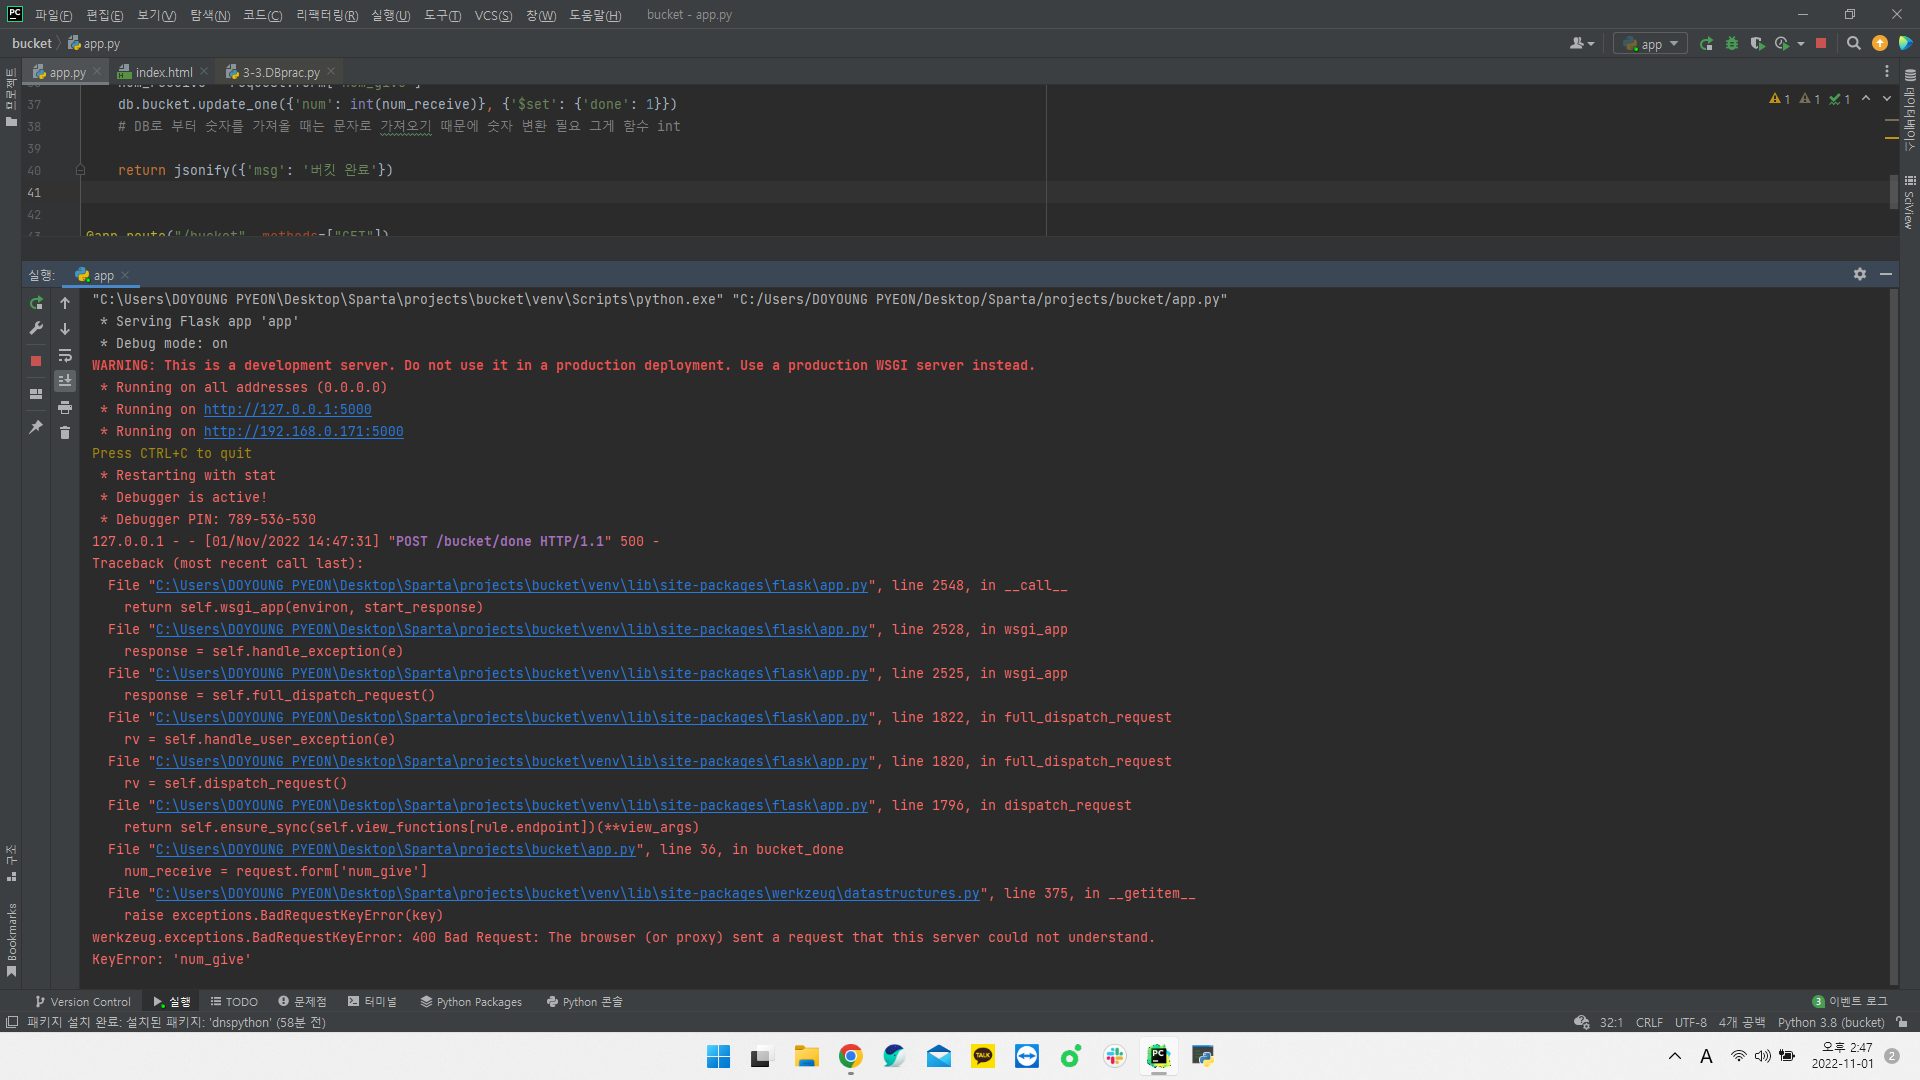This screenshot has height=1080, width=1920.
Task: Click the main toolbar Run button
Action: (1706, 44)
